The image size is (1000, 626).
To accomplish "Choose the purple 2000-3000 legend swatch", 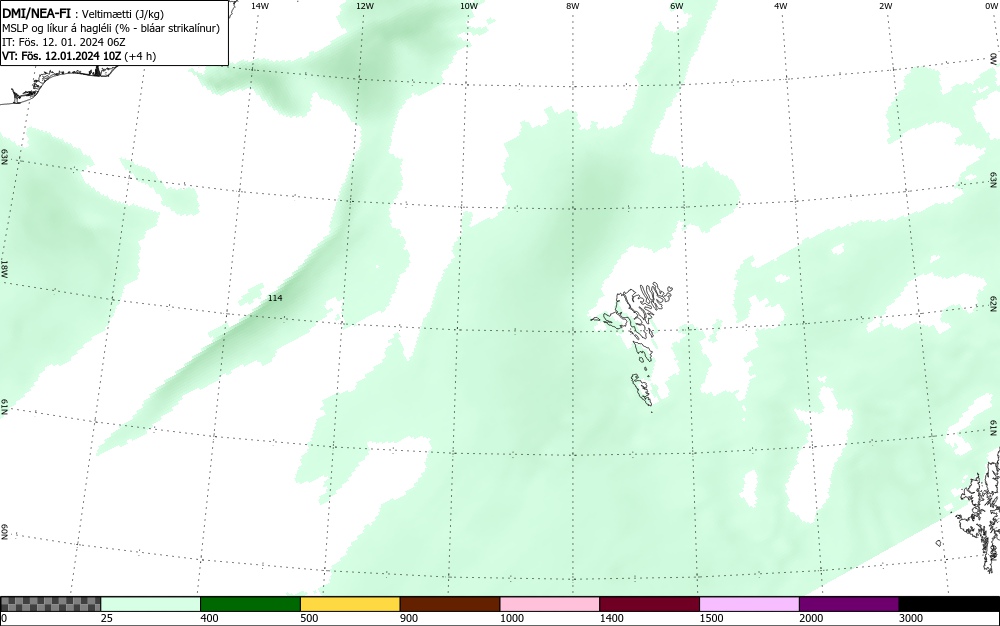I will point(849,604).
